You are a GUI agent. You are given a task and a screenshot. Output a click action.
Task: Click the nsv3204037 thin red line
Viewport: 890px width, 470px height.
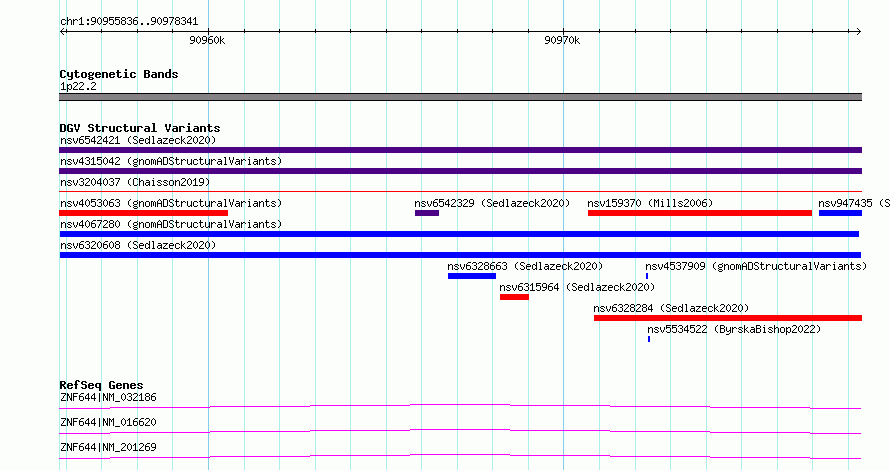(460, 192)
